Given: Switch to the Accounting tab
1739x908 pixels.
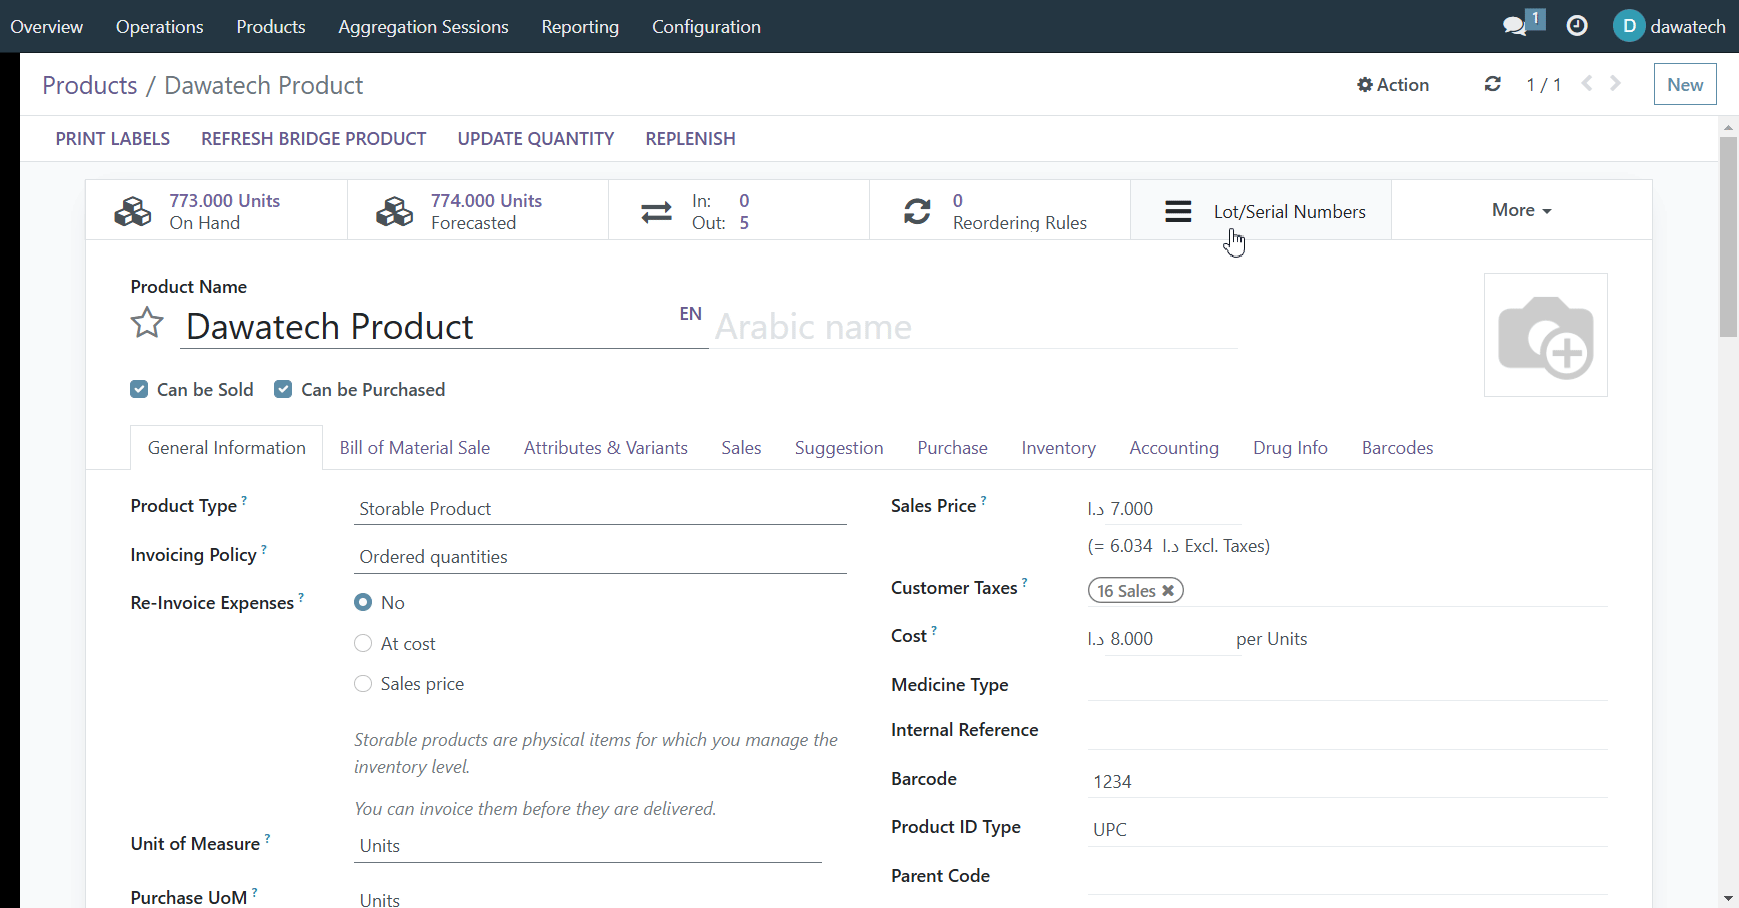Looking at the screenshot, I should click(x=1174, y=448).
